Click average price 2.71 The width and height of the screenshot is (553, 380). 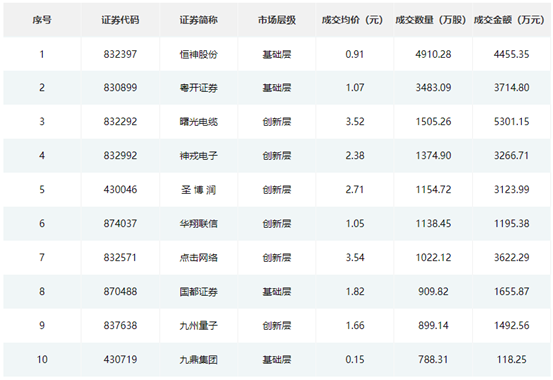(x=355, y=190)
